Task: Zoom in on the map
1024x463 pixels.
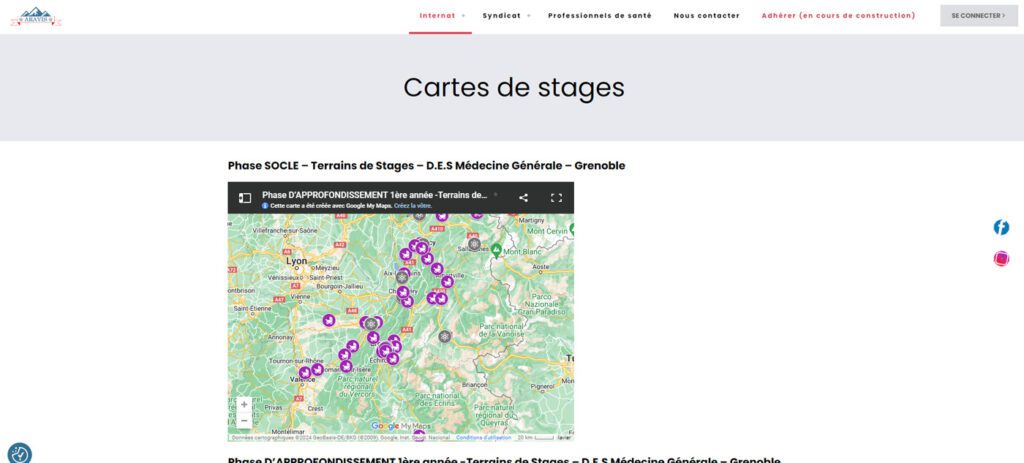Action: 244,404
